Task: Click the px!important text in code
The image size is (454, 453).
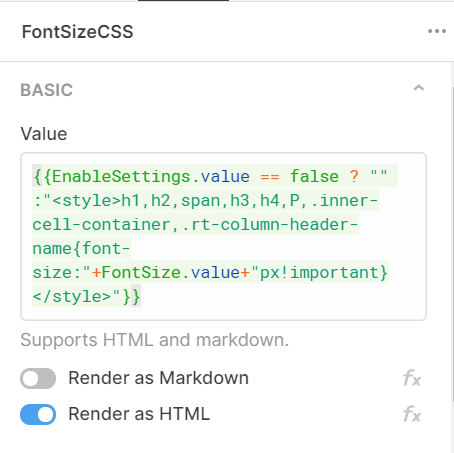Action: click(319, 272)
